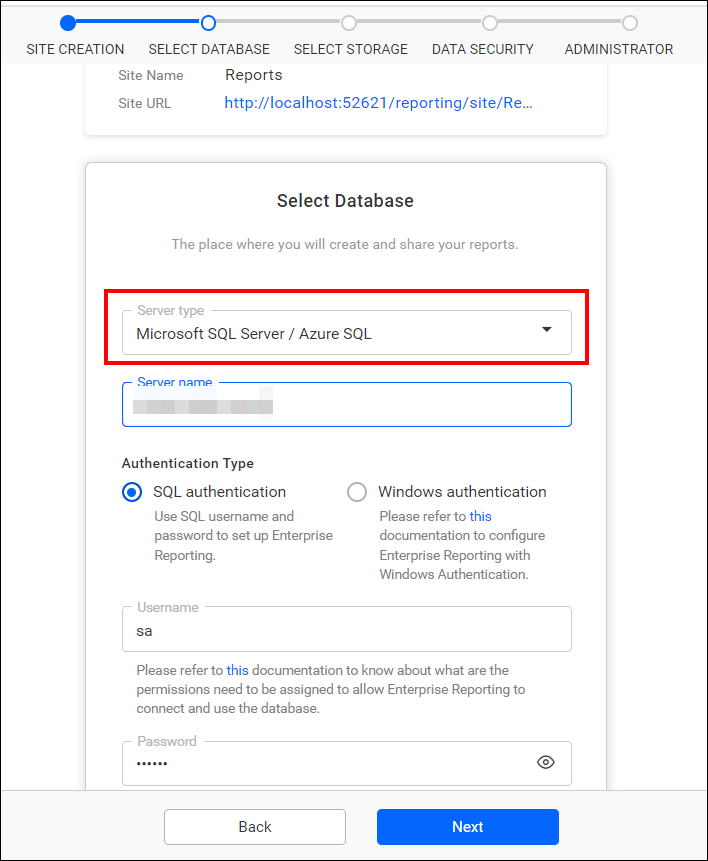Screen dimensions: 708x861
Task: Click the 'Authentication Type' label
Action: coord(188,463)
